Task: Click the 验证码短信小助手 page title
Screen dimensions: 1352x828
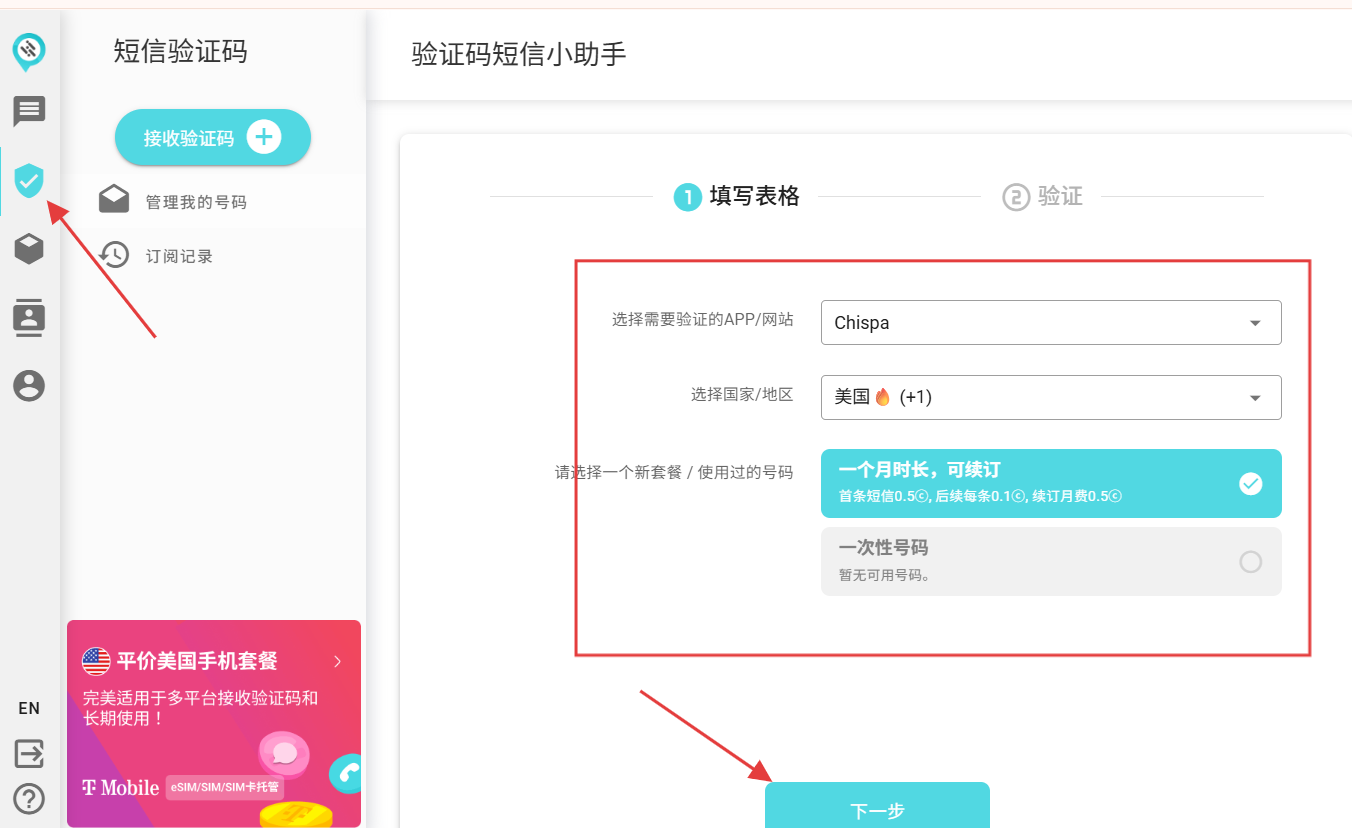Action: tap(519, 54)
